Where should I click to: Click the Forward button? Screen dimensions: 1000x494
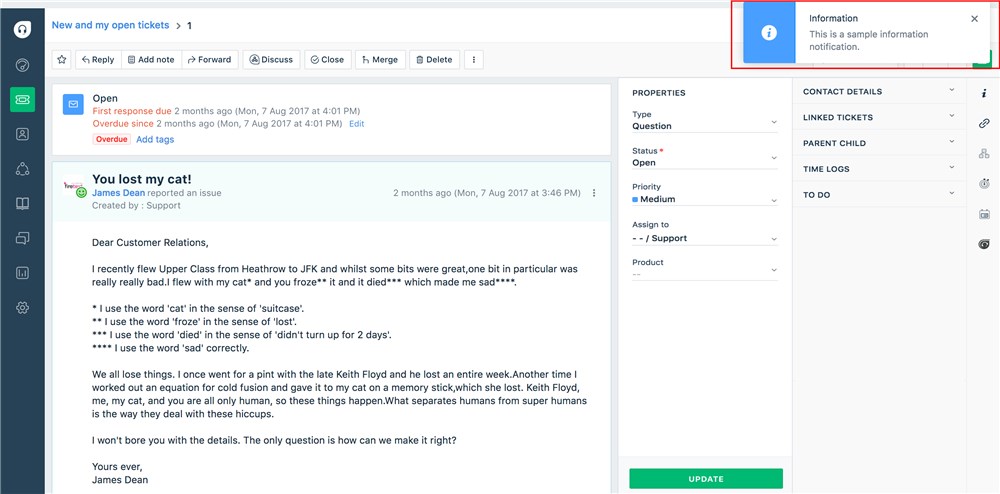pos(210,59)
